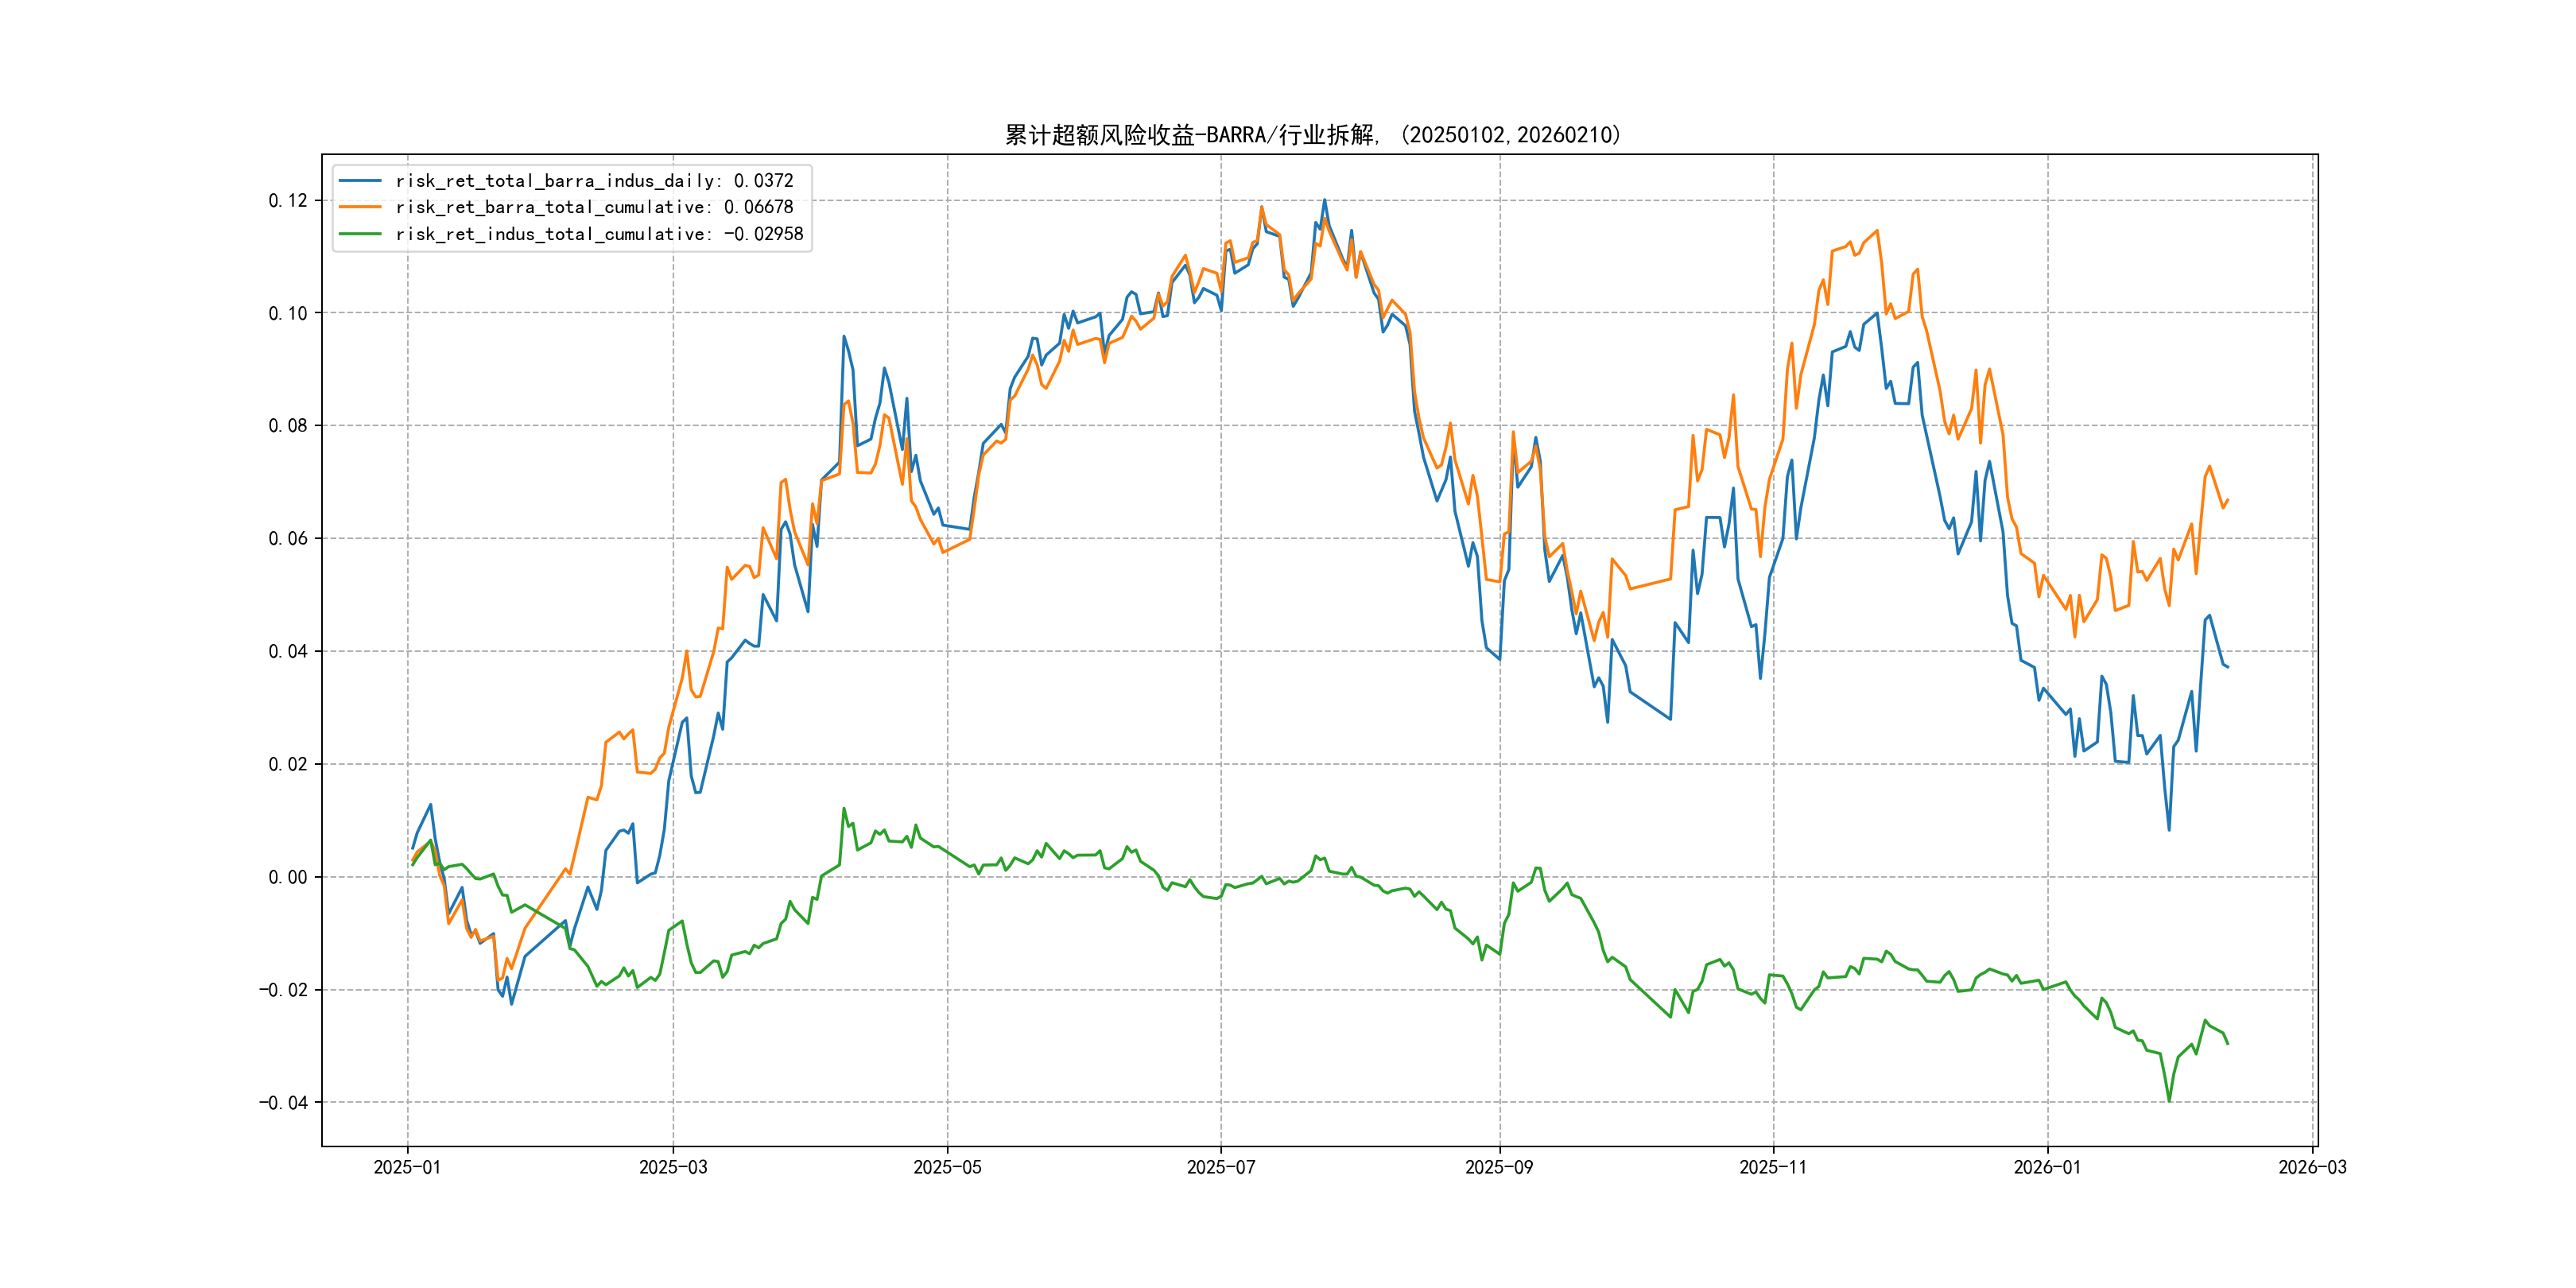Click the 0.12 y-axis tick label
The height and width of the screenshot is (1288, 2576).
tap(288, 200)
